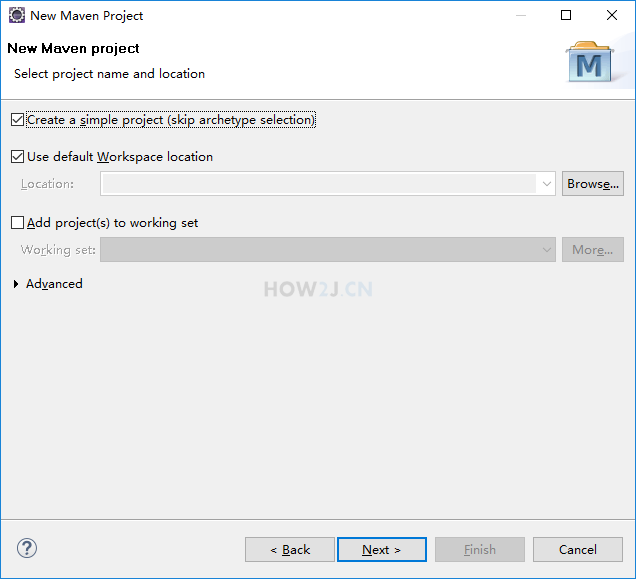The image size is (636, 579).
Task: Click the help question mark icon
Action: pyautogui.click(x=27, y=549)
